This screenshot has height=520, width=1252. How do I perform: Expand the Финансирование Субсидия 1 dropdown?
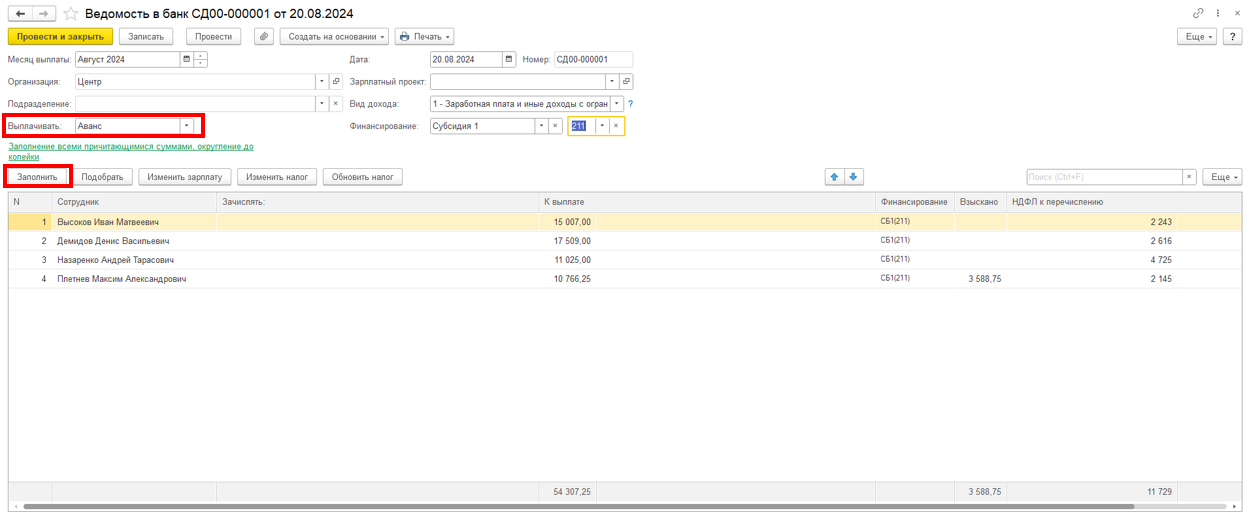pyautogui.click(x=541, y=126)
